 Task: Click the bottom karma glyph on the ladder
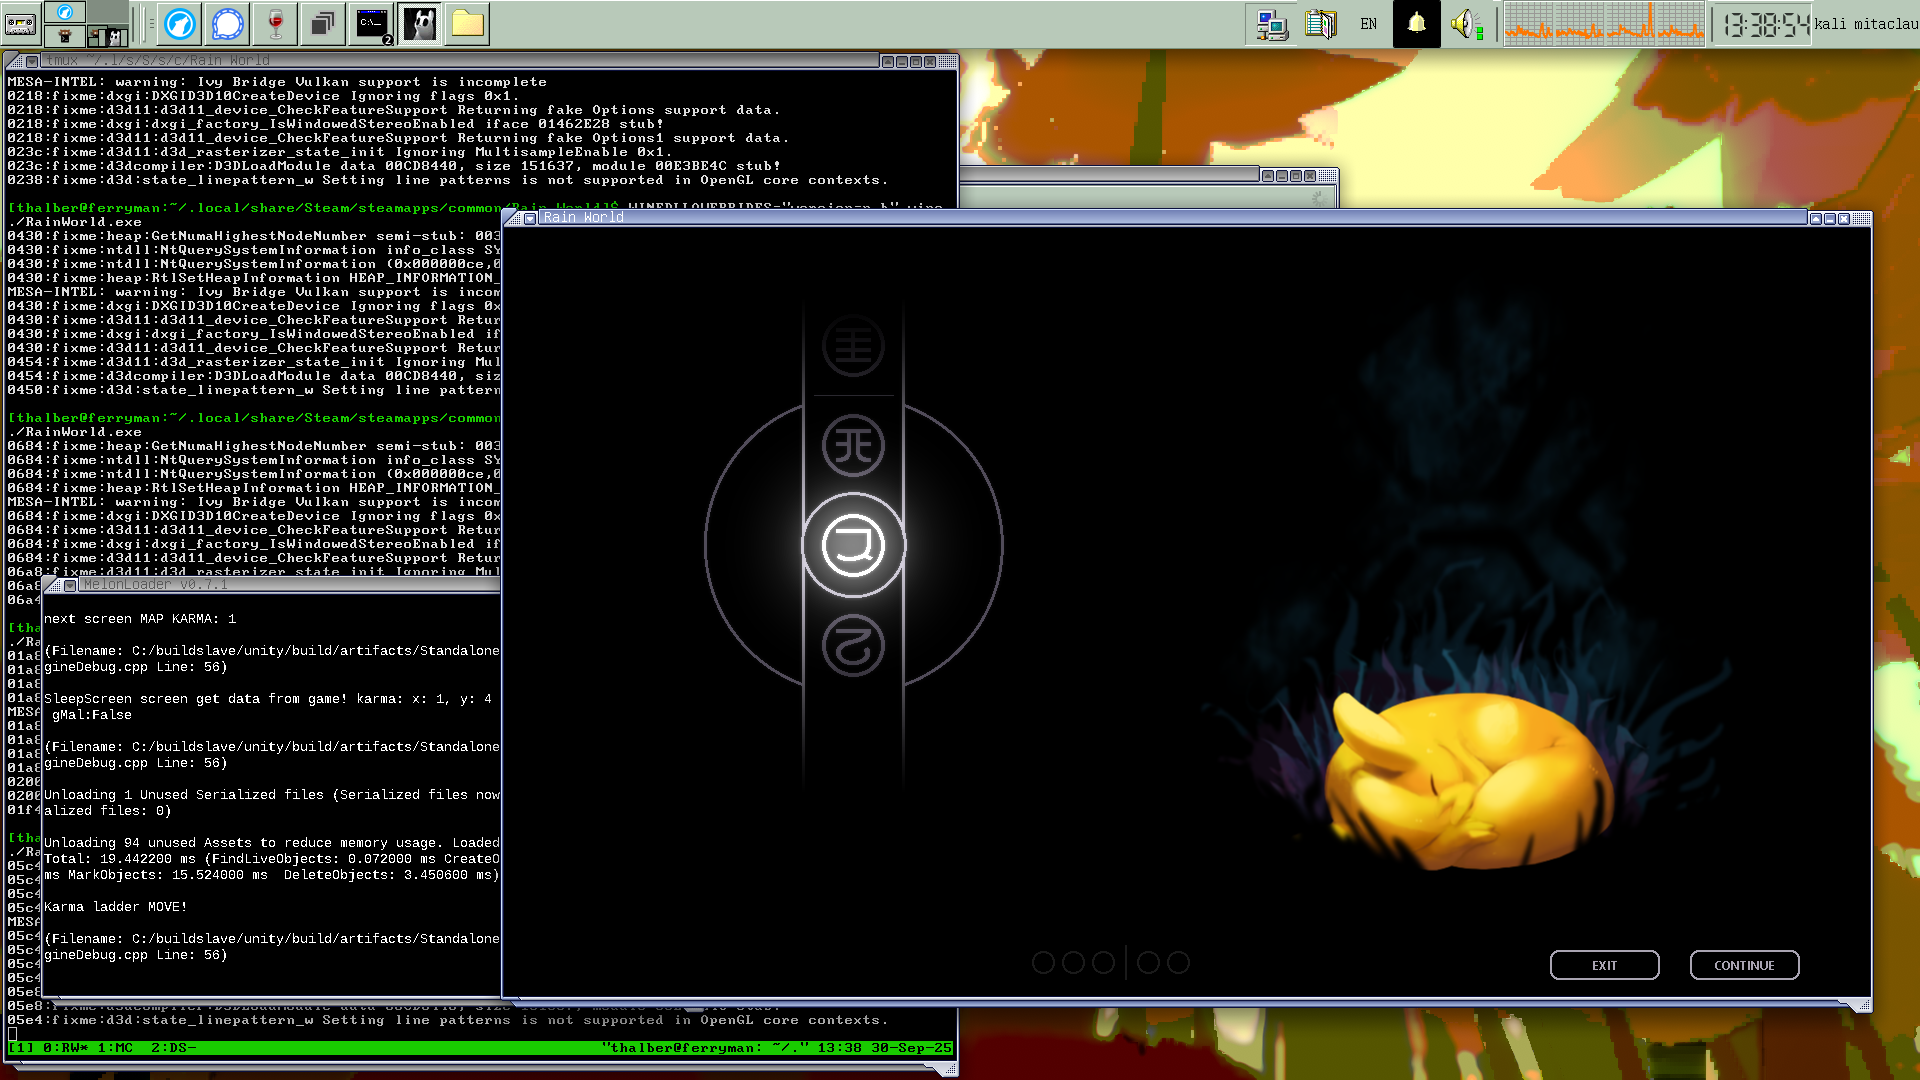pyautogui.click(x=853, y=645)
